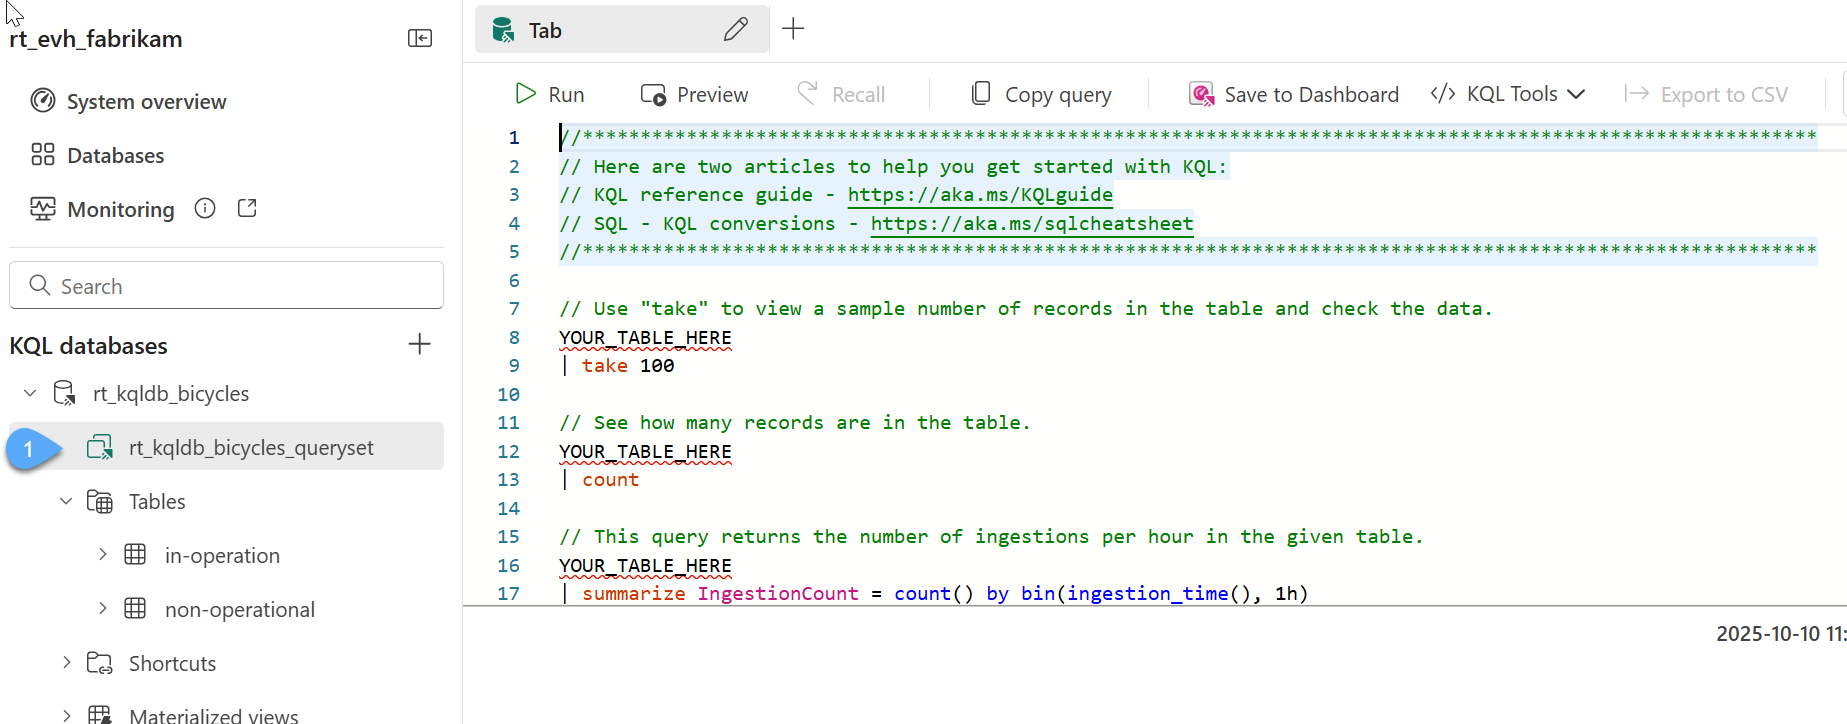The image size is (1847, 724).
Task: Expand the in-operation table
Action: coord(102,554)
